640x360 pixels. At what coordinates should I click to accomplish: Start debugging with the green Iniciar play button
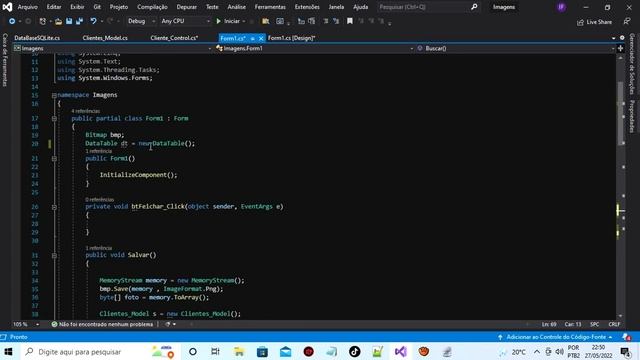point(229,21)
